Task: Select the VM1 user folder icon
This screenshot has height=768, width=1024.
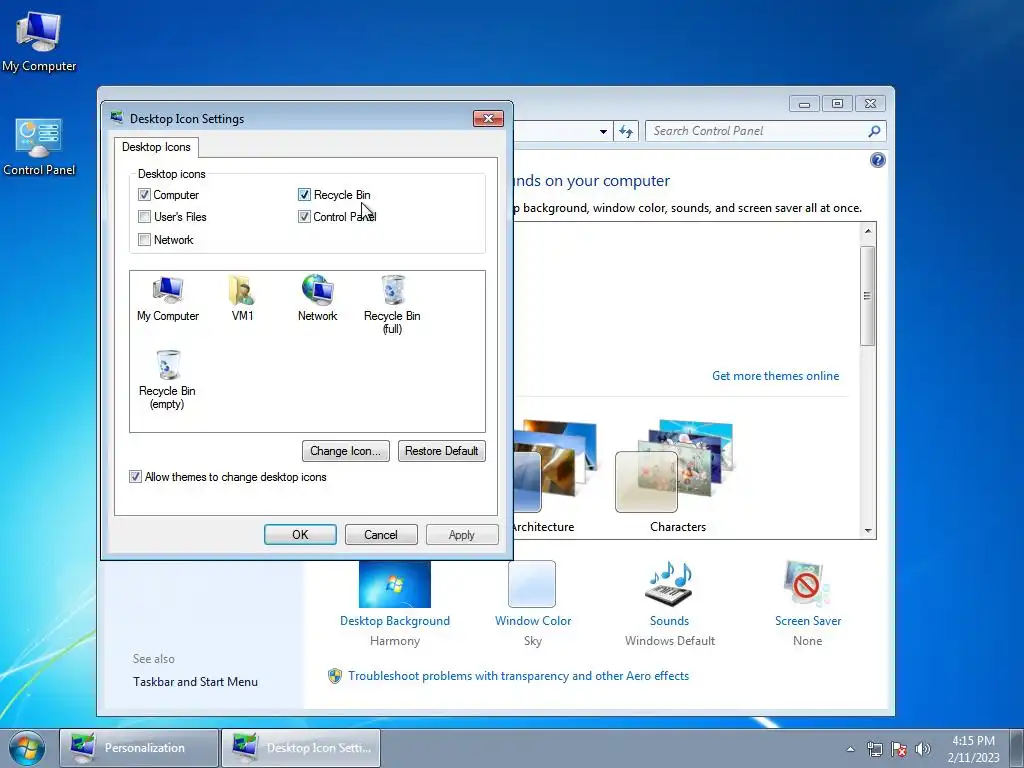Action: [242, 299]
